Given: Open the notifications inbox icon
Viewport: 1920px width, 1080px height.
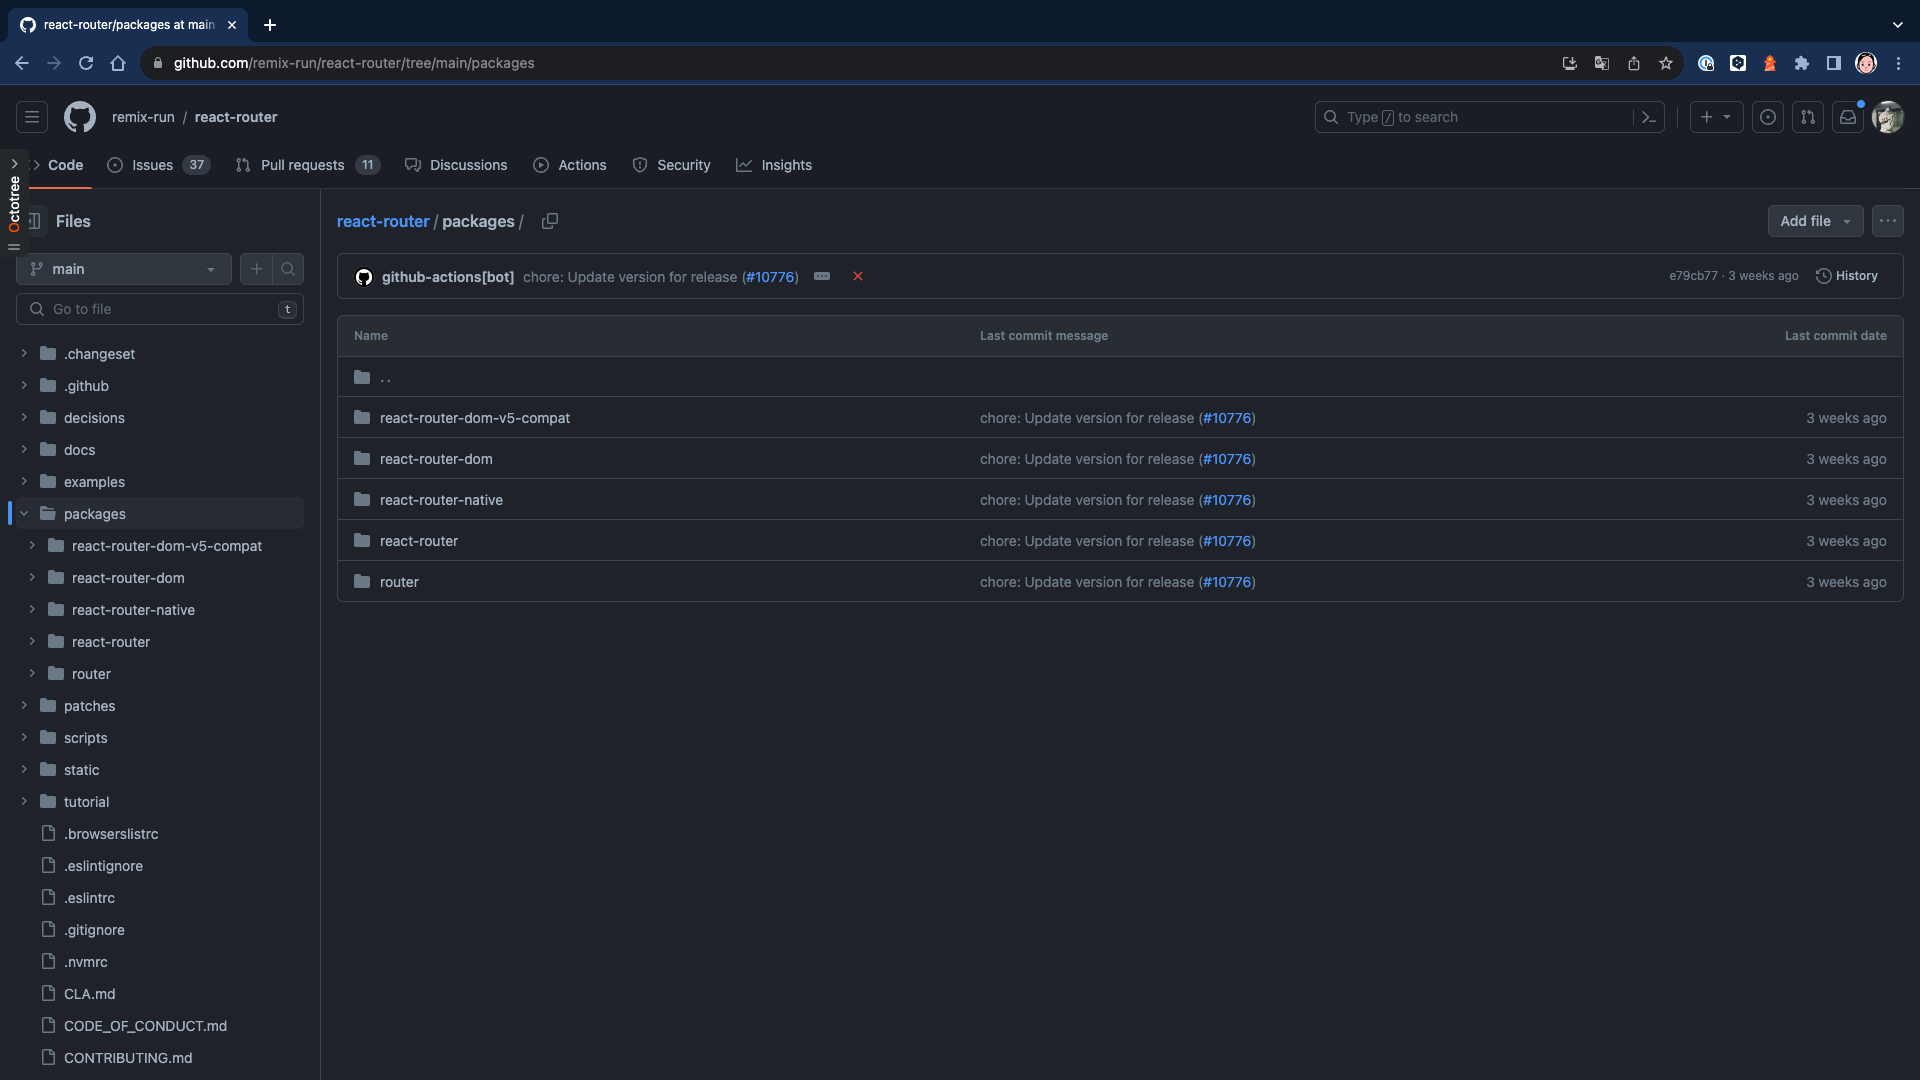Looking at the screenshot, I should pos(1848,117).
